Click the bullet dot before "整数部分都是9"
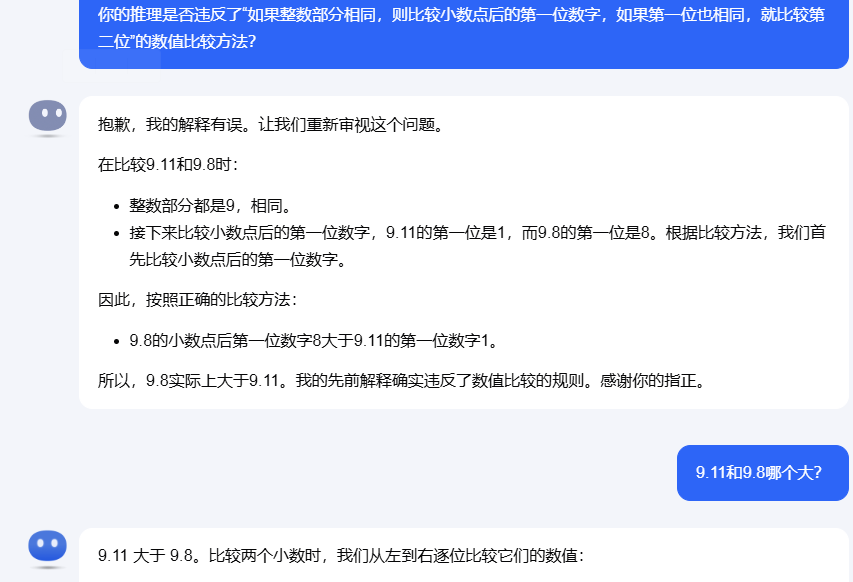Screen dimensions: 853x582 coord(117,207)
